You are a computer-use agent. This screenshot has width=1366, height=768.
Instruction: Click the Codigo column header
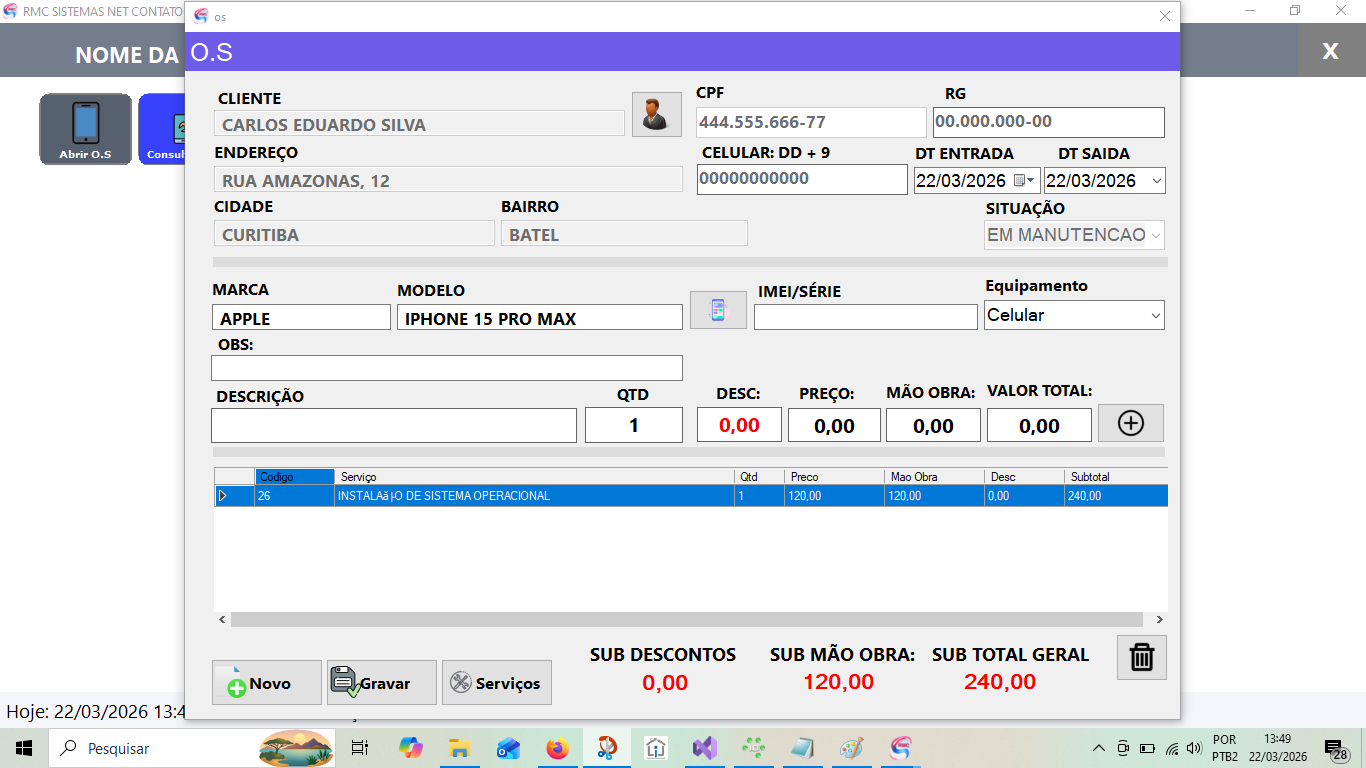click(294, 477)
